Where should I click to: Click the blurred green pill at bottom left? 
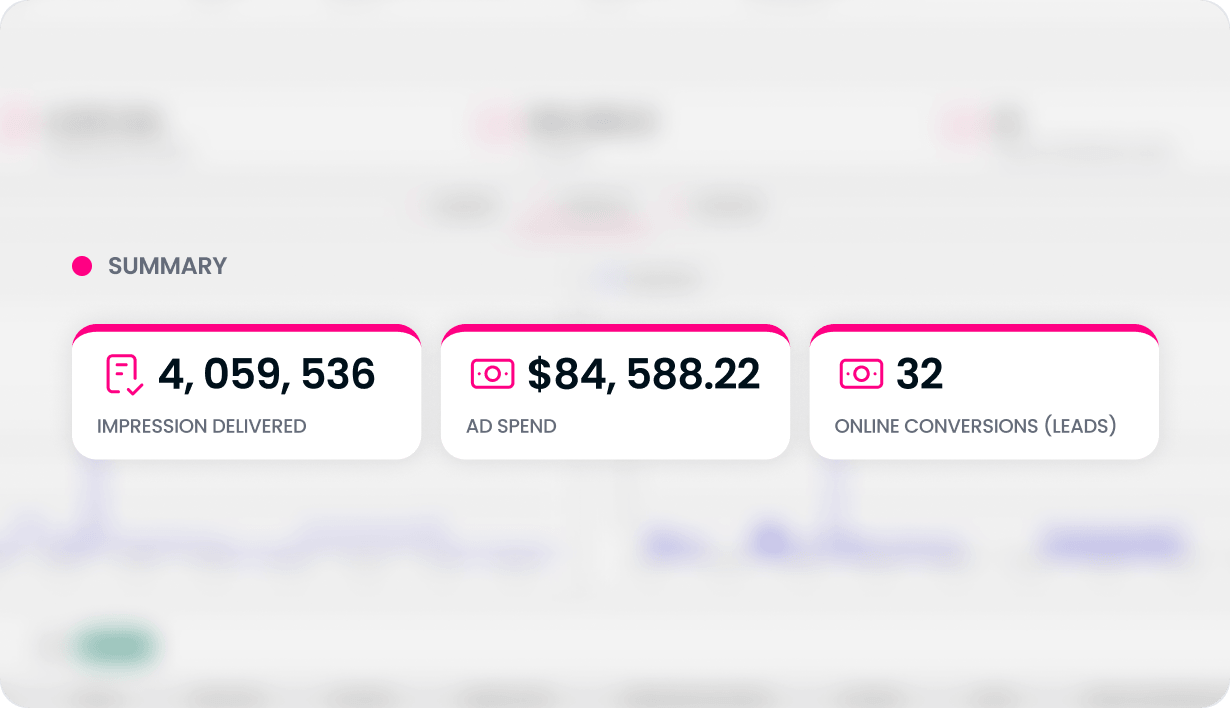[114, 647]
